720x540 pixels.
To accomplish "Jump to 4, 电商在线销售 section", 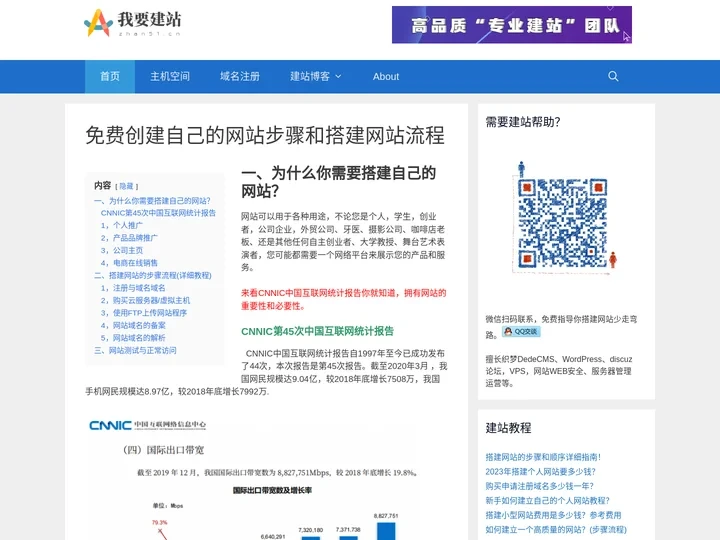I will pos(129,263).
